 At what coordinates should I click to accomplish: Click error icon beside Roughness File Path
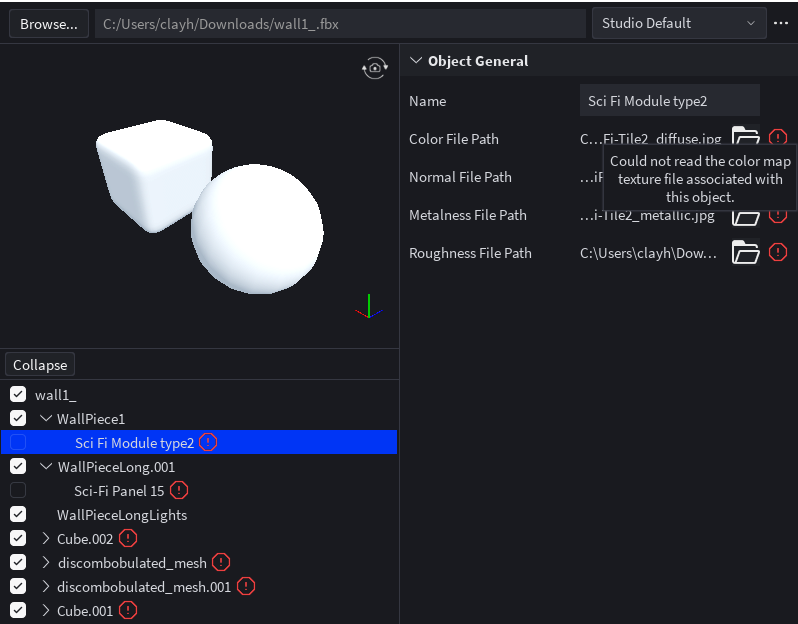778,252
